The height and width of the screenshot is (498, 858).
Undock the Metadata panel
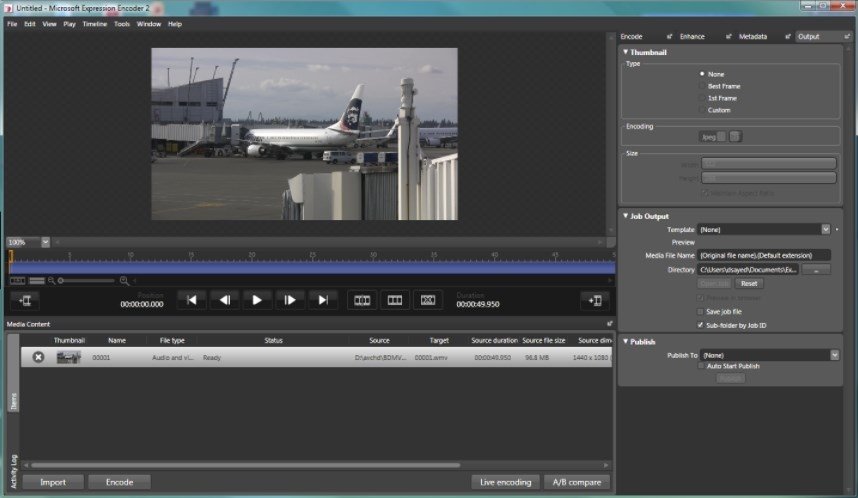point(788,37)
